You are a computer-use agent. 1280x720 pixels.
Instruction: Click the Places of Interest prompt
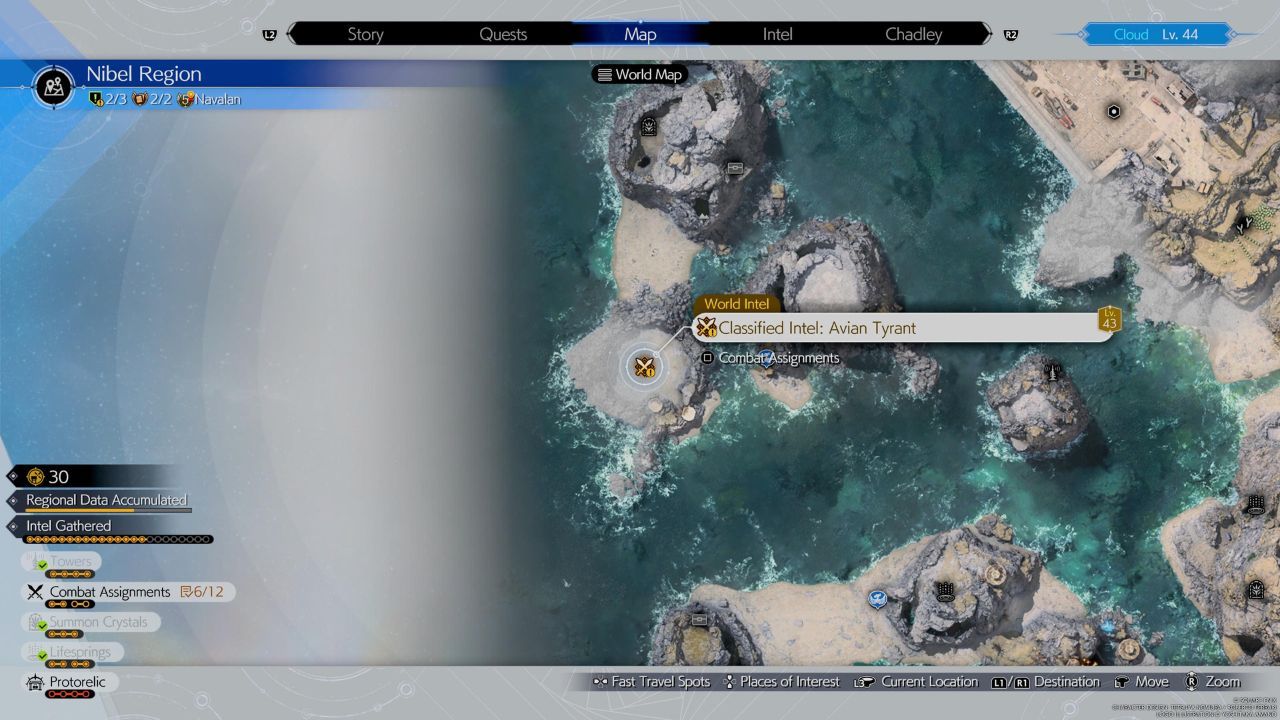[782, 682]
